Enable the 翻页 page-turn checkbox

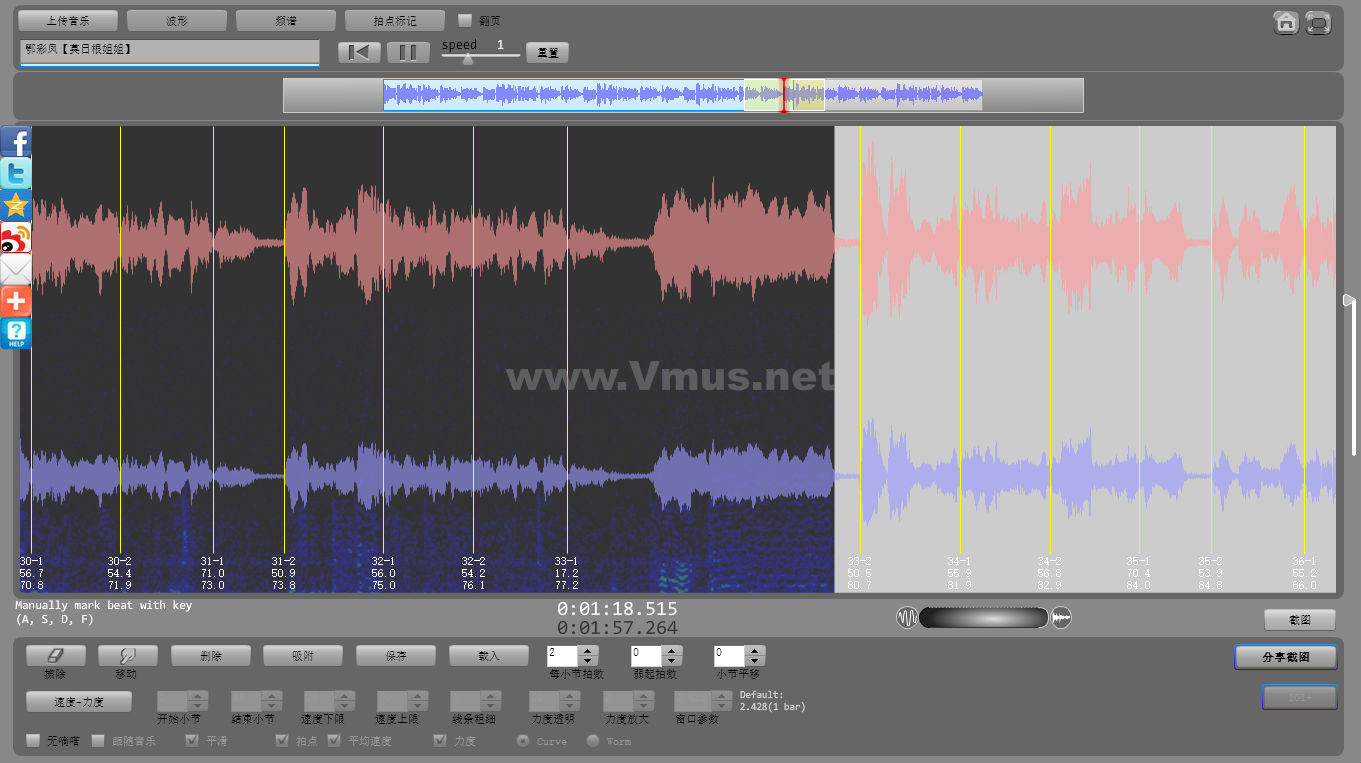(x=465, y=20)
